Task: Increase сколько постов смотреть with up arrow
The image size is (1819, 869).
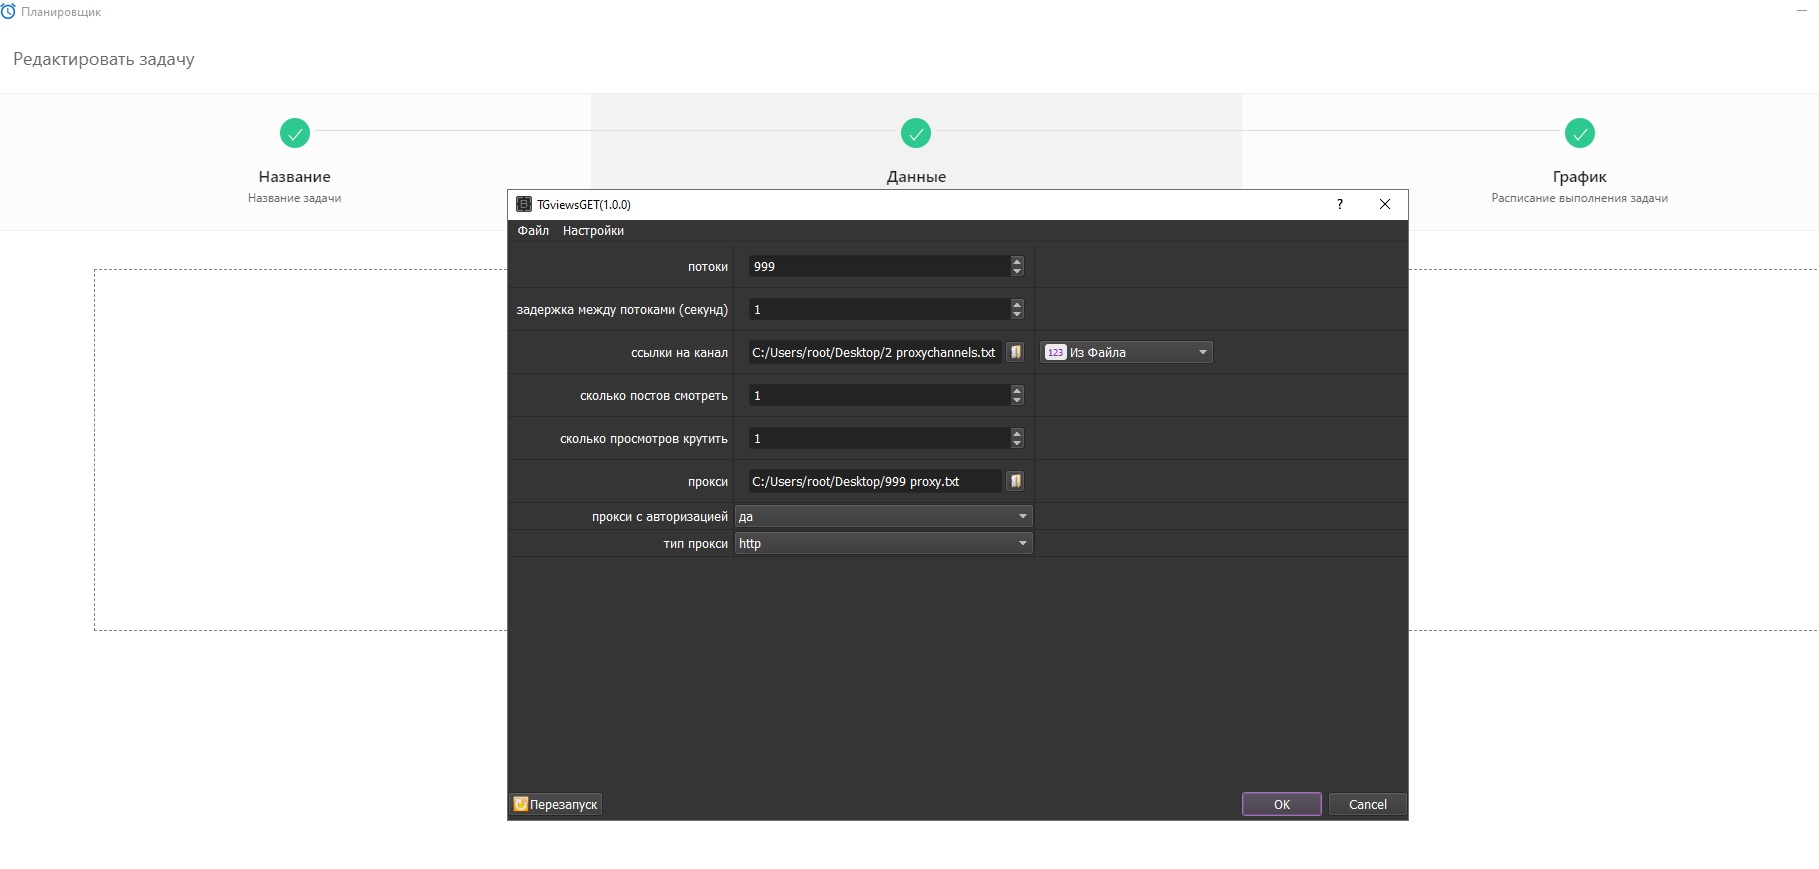Action: (1017, 391)
